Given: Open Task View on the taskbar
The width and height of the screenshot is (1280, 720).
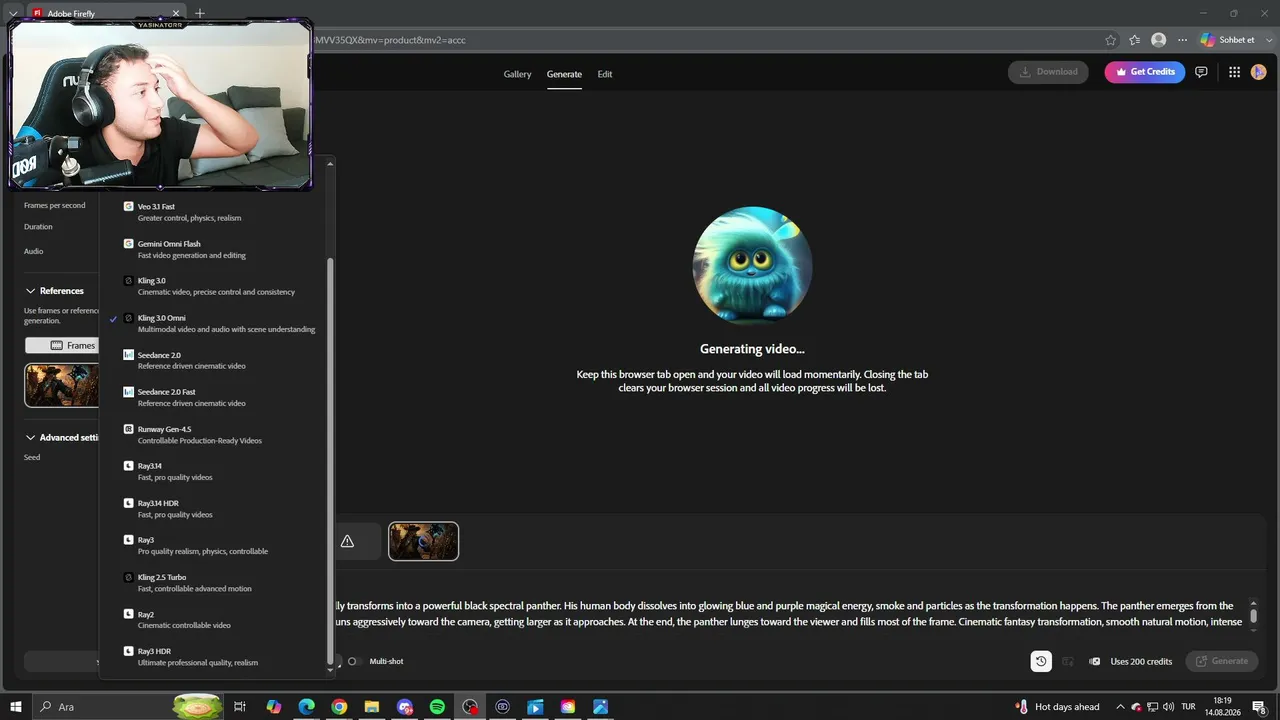Looking at the screenshot, I should point(240,707).
